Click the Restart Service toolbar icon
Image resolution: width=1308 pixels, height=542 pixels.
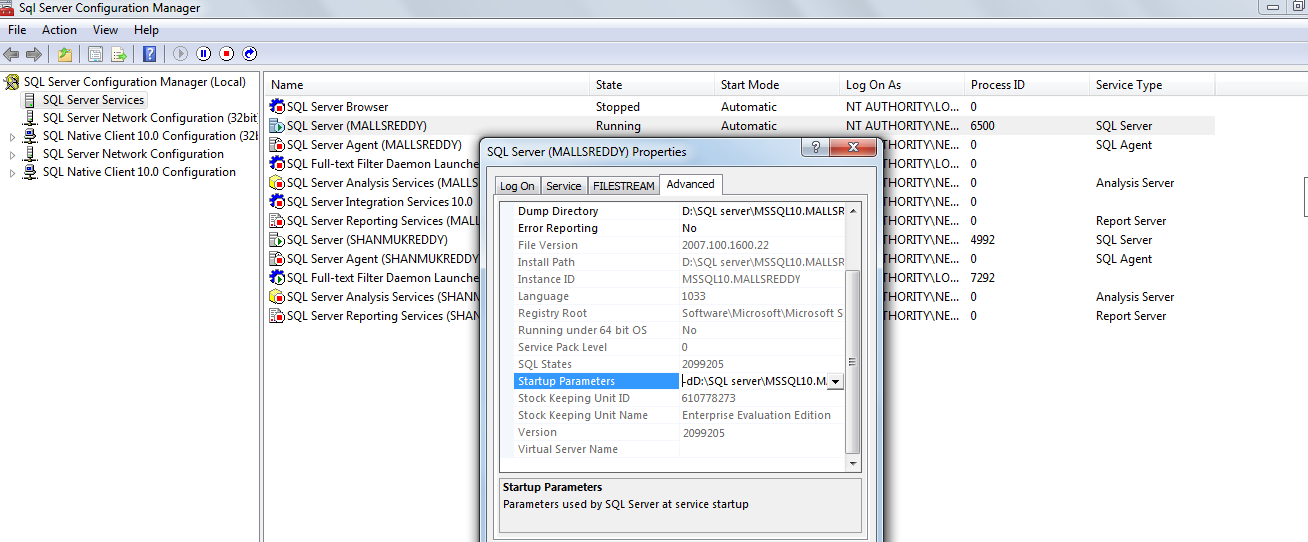(x=250, y=54)
